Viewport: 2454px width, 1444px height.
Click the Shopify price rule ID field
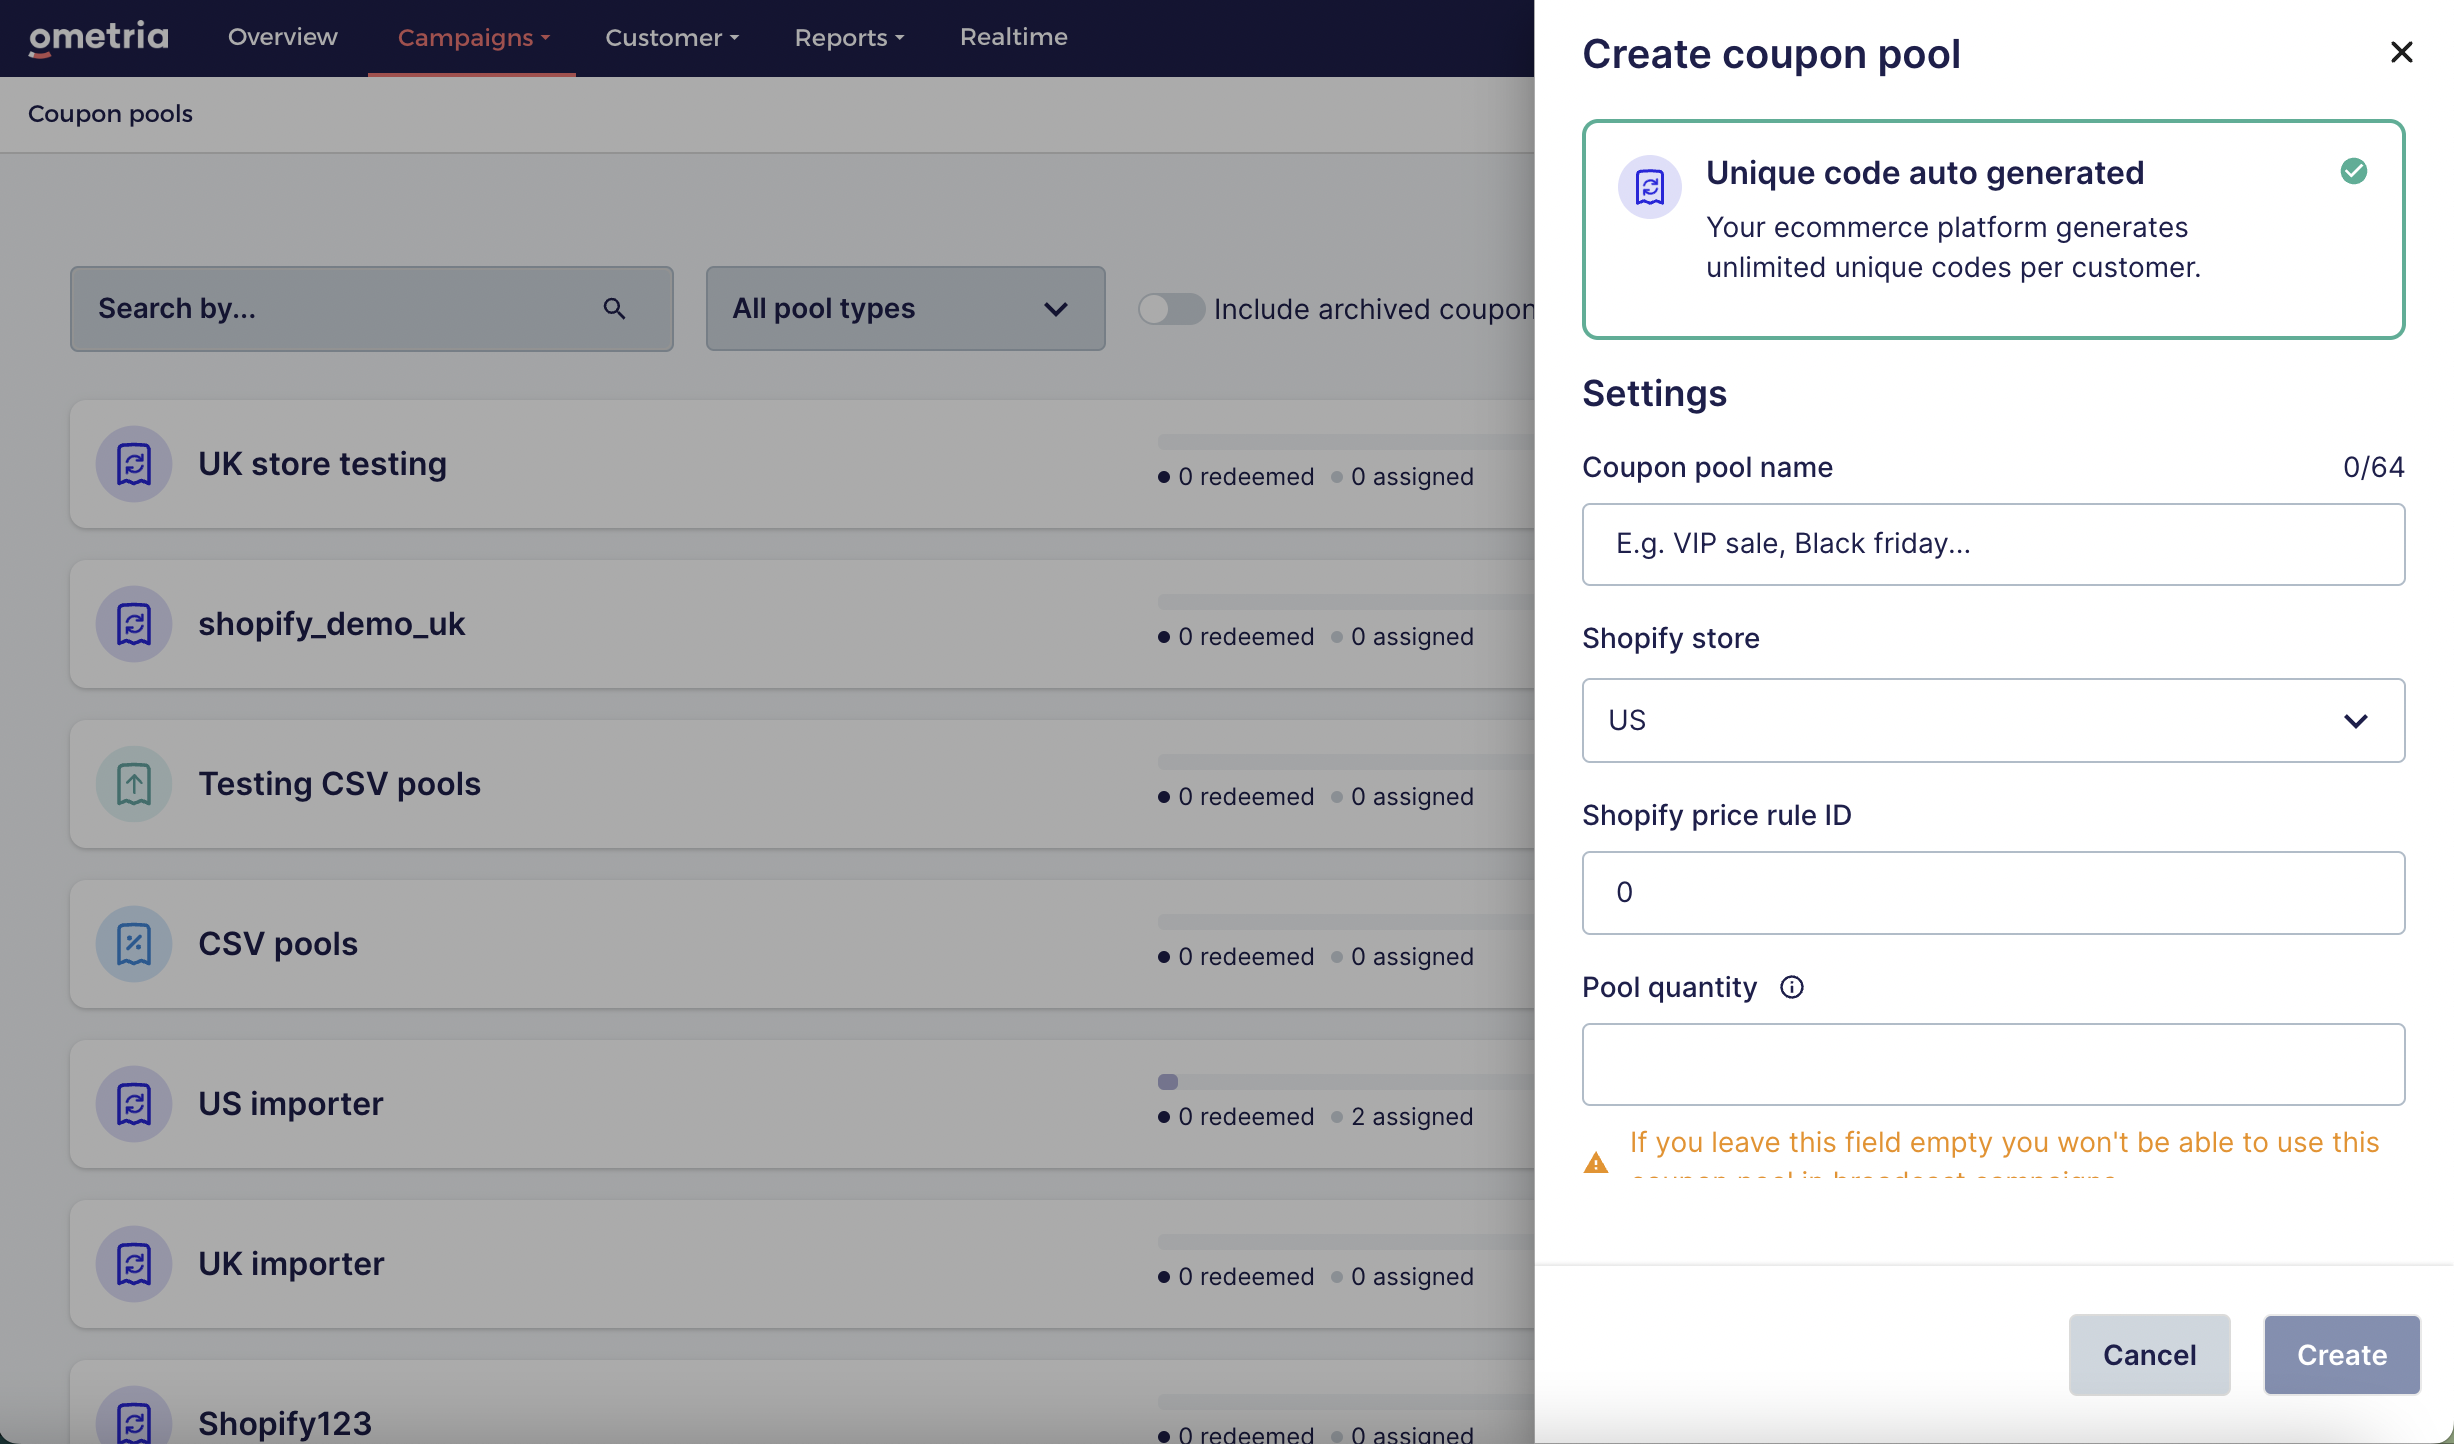(1993, 893)
